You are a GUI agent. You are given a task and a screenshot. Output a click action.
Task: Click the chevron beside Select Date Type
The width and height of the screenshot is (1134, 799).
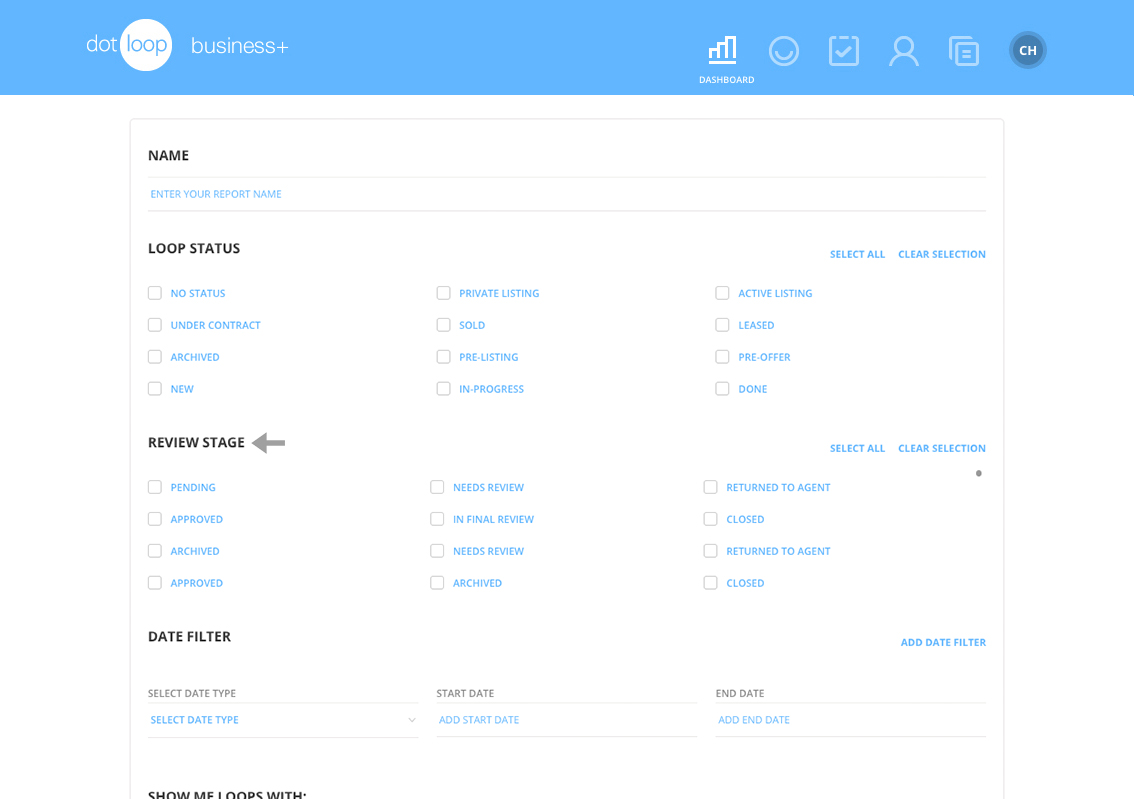click(411, 719)
